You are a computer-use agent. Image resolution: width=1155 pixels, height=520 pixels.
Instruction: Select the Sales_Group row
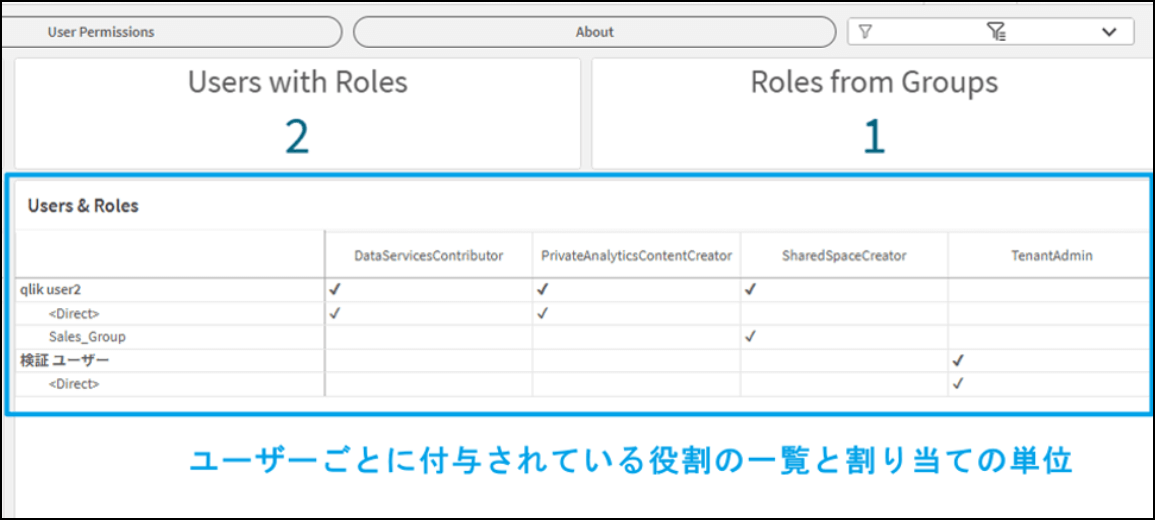(x=87, y=337)
